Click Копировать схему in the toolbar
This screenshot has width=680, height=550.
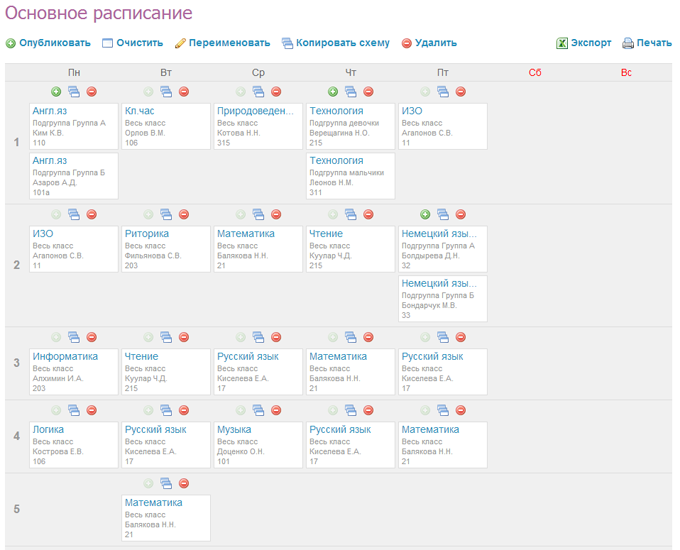[x=336, y=43]
